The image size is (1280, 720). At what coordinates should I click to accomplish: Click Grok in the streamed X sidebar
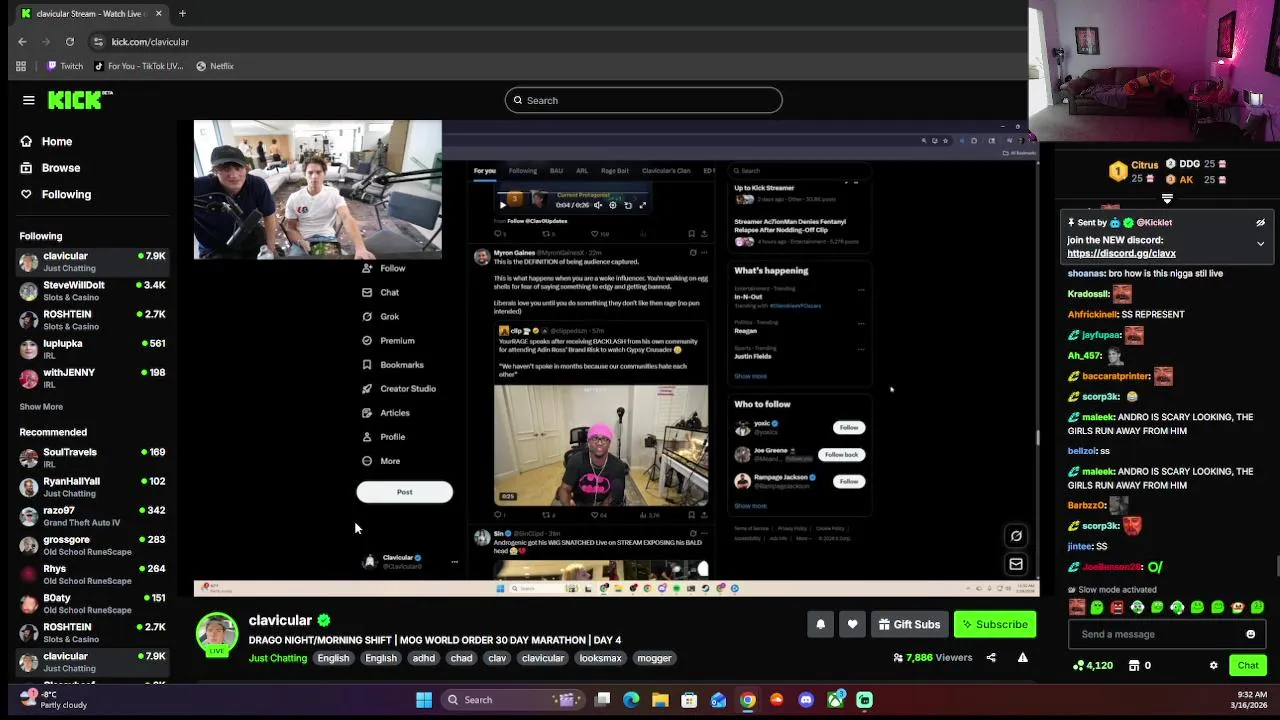[x=381, y=316]
